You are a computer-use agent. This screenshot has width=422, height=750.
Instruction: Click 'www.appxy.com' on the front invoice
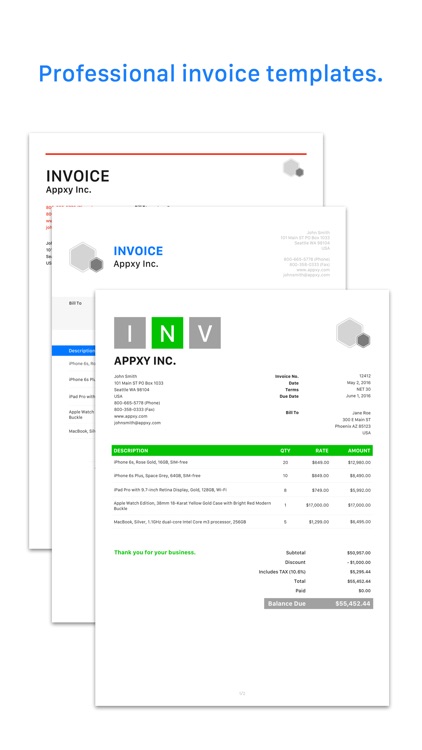coord(131,416)
